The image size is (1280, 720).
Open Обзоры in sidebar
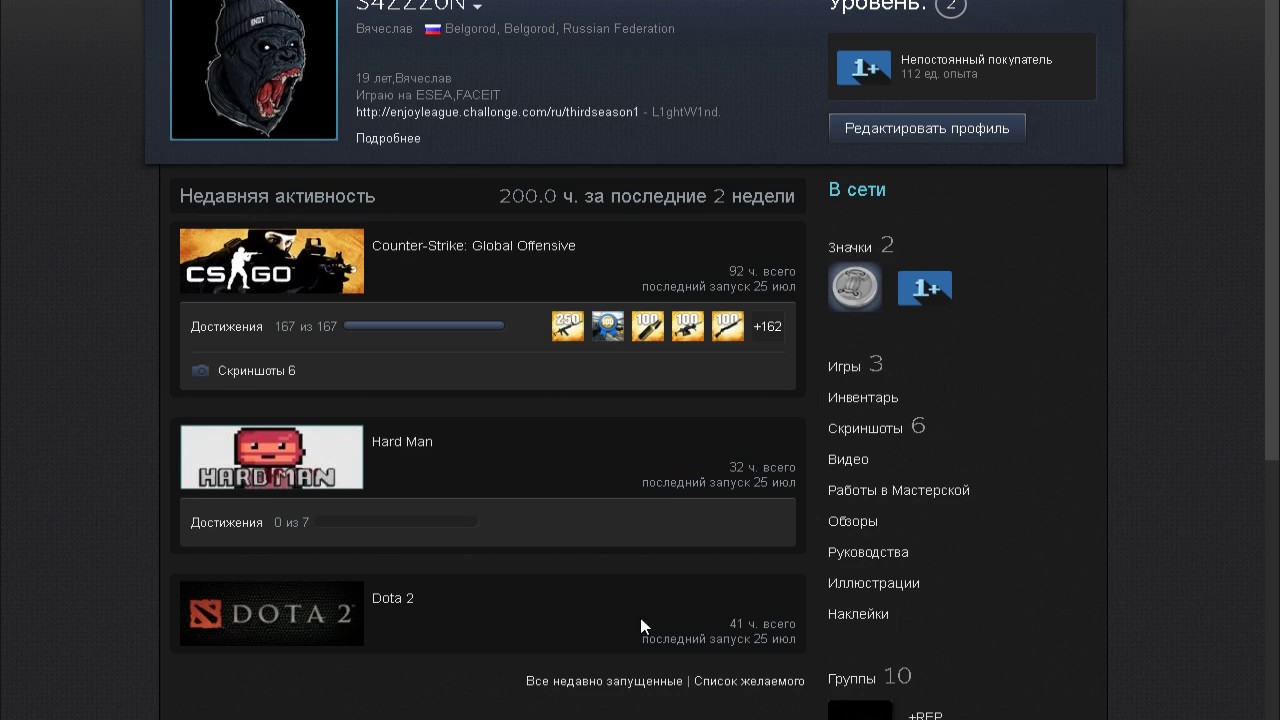[x=853, y=521]
